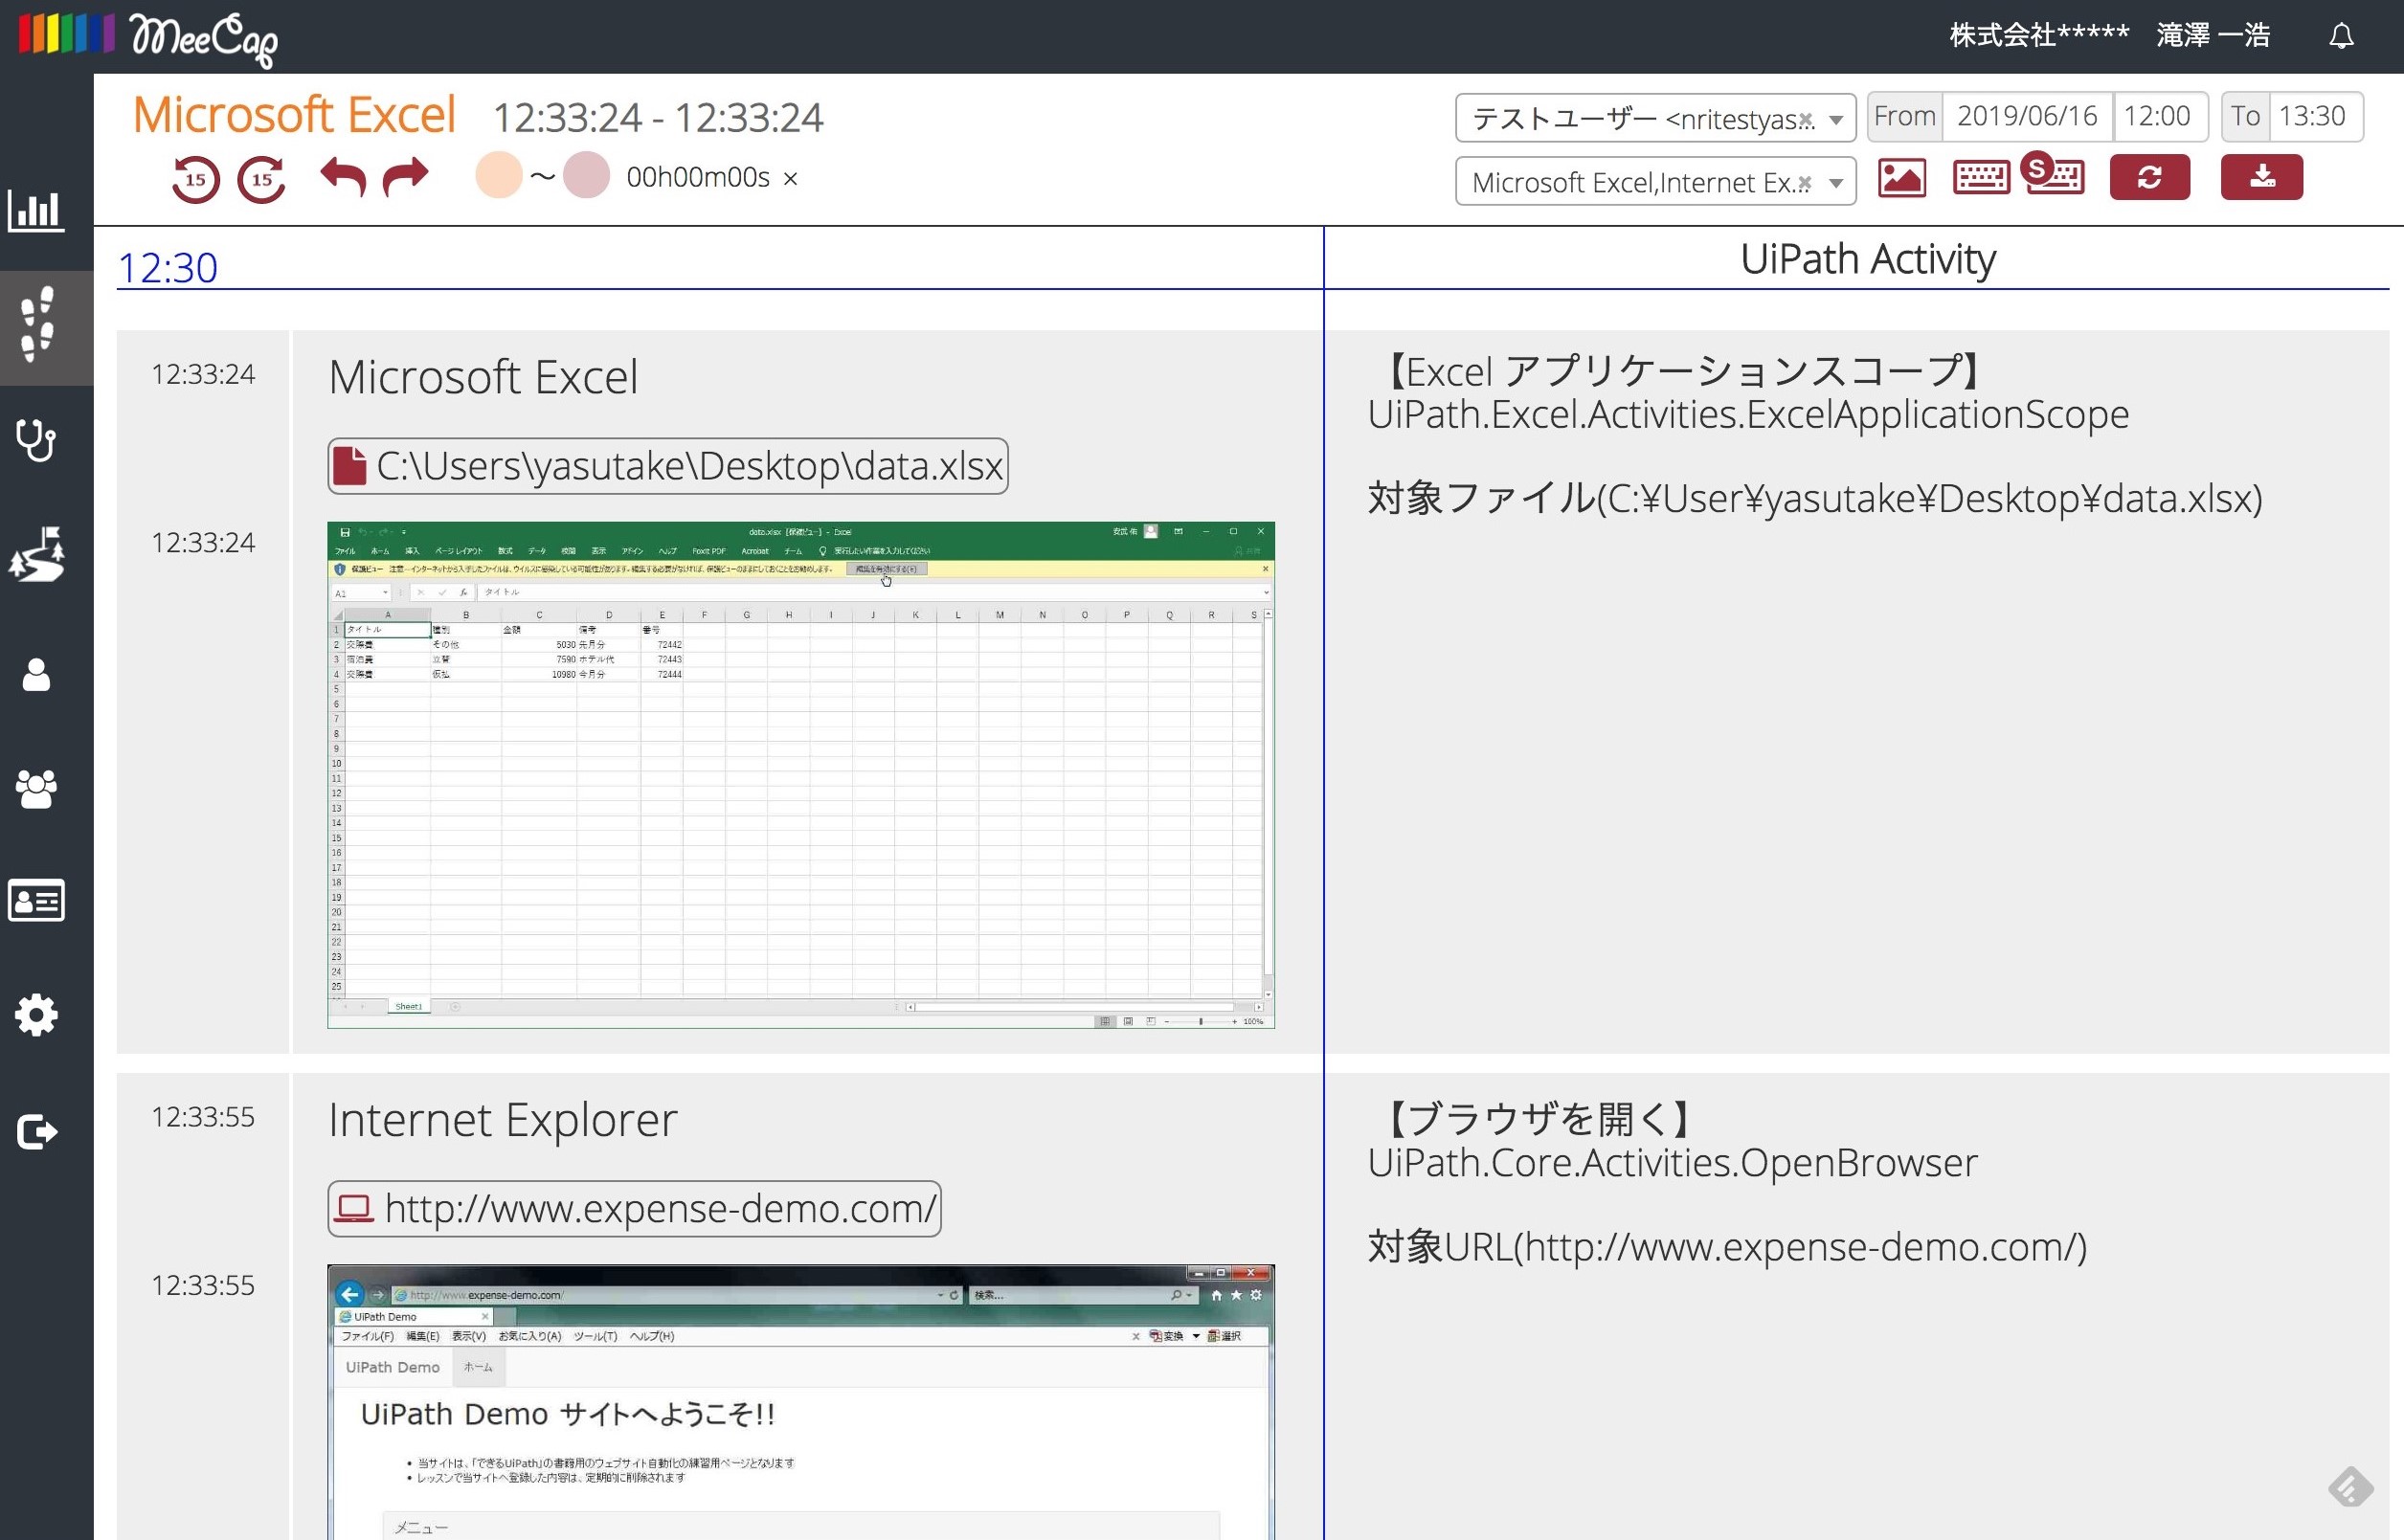Click the logout icon in sidebar
This screenshot has width=2404, height=1540.
37,1132
